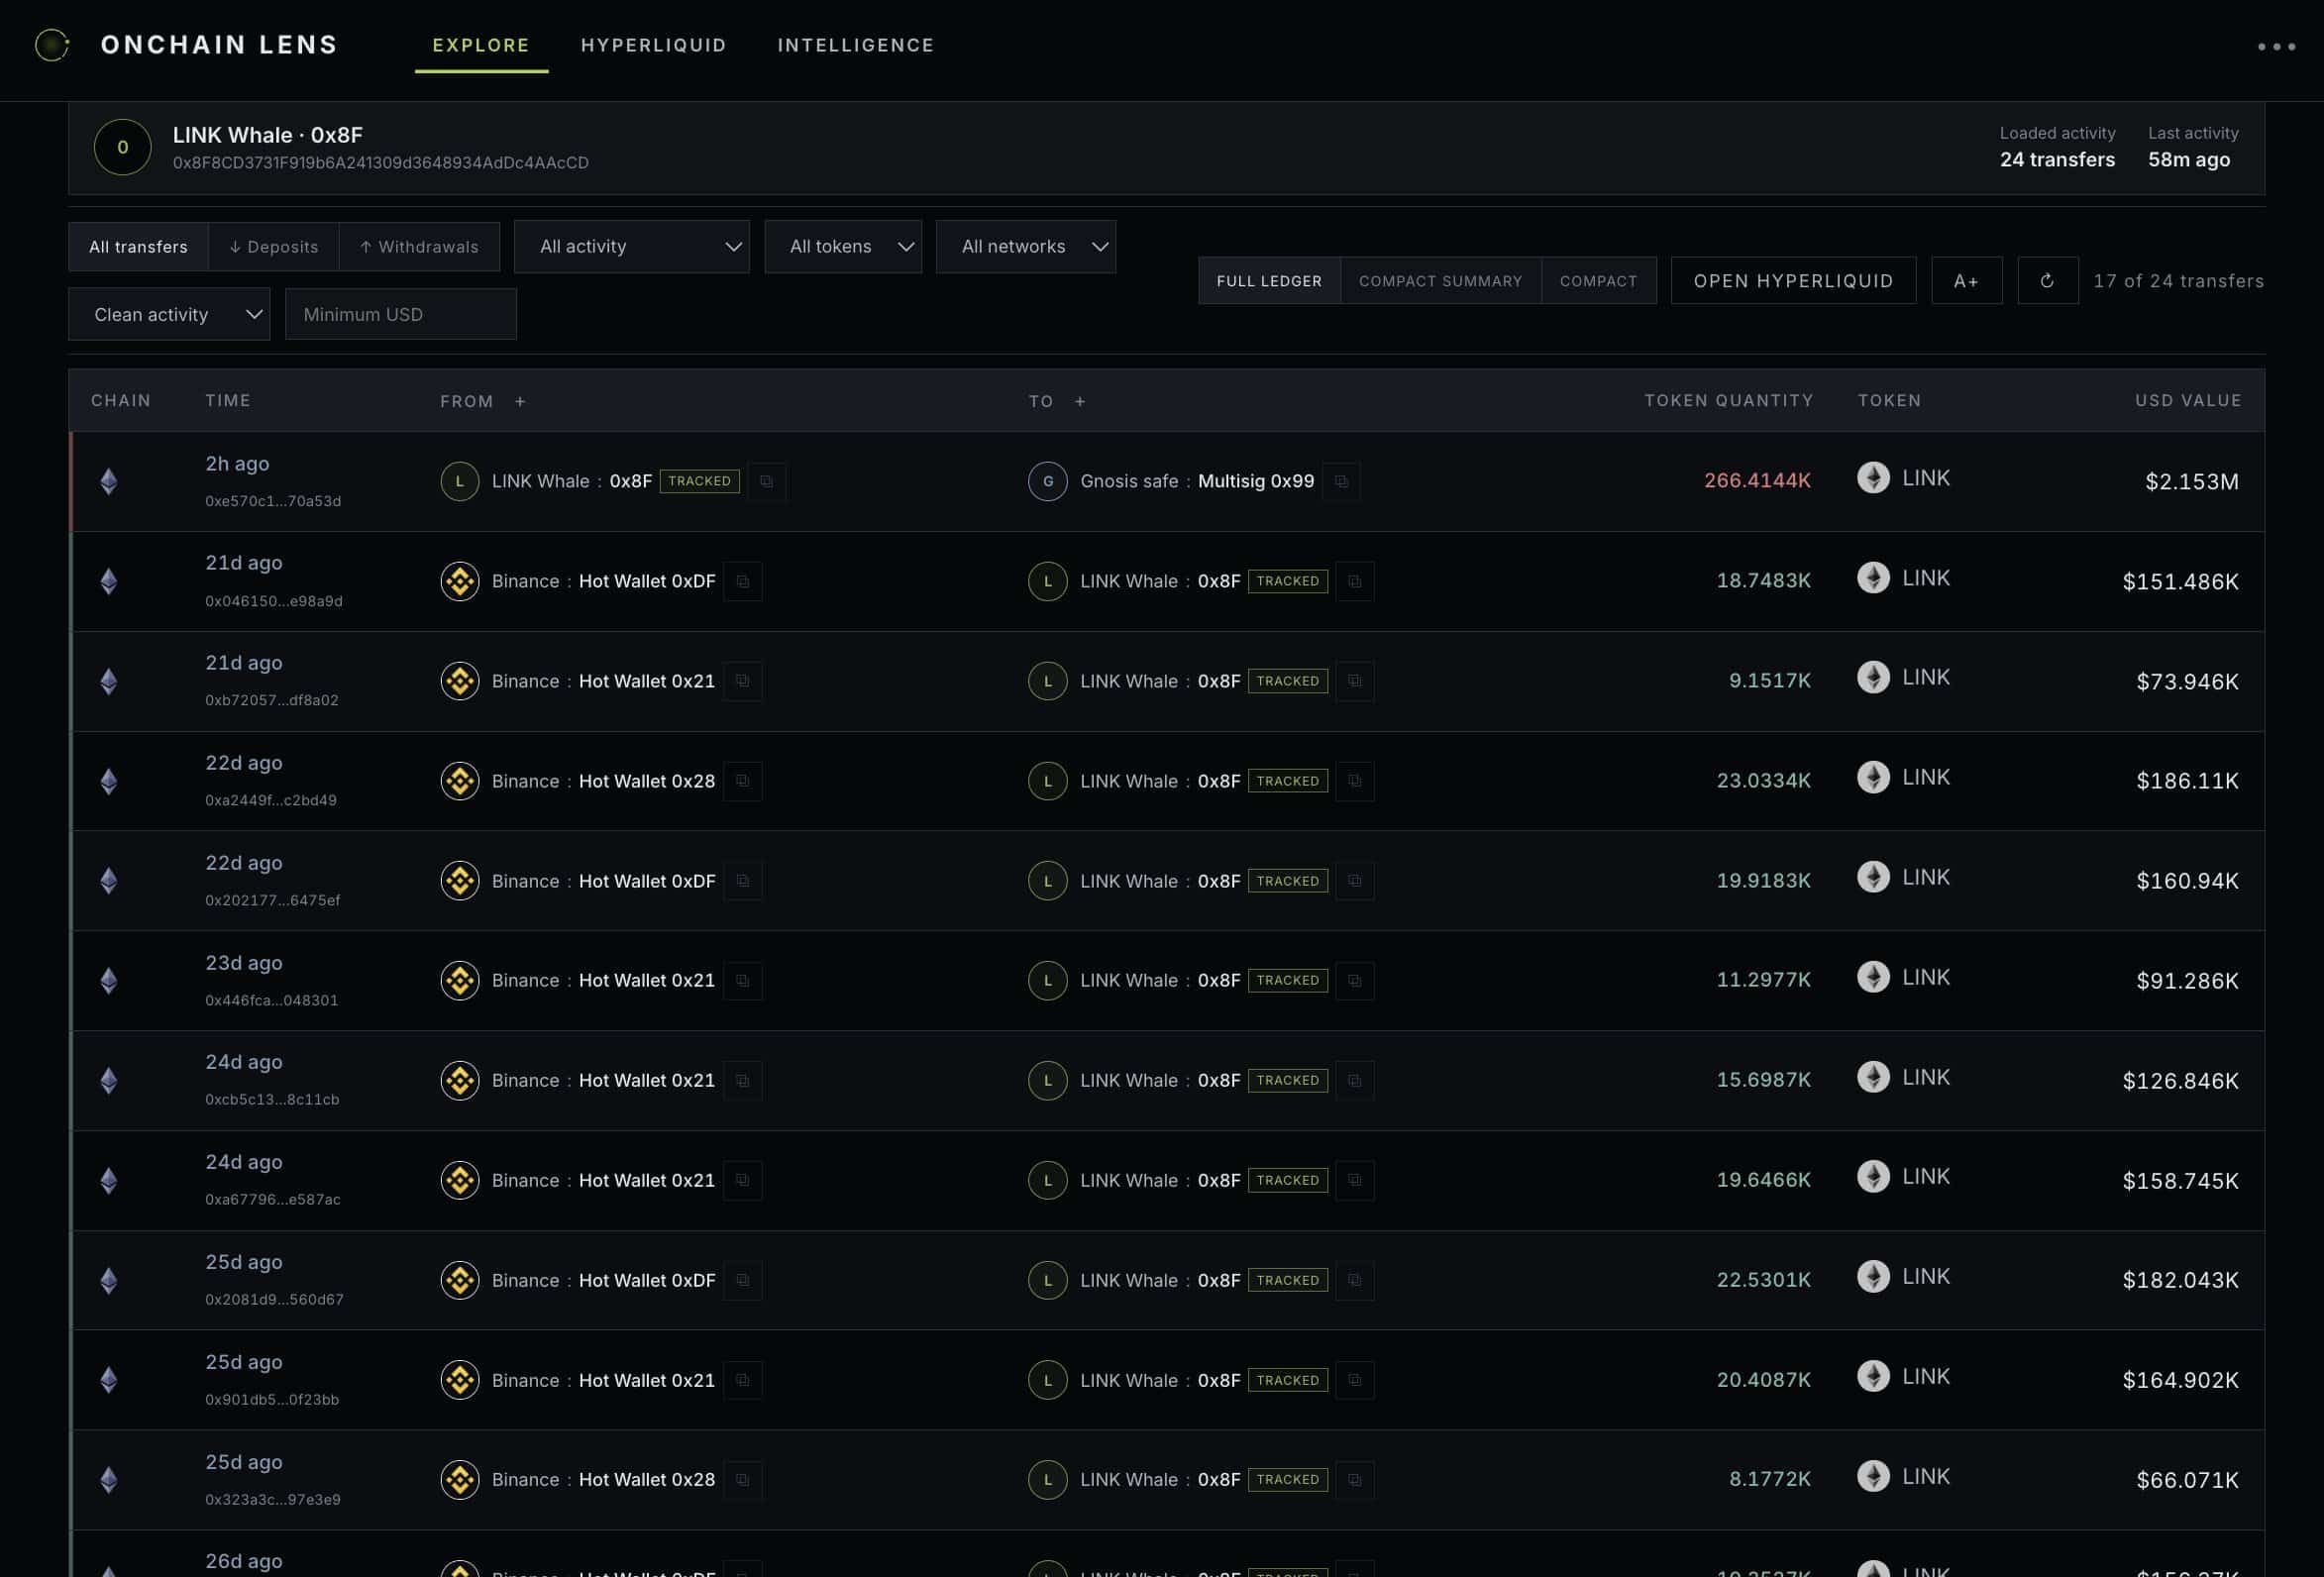Click the Open Hyperliquid button
The width and height of the screenshot is (2324, 1577).
(x=1793, y=281)
